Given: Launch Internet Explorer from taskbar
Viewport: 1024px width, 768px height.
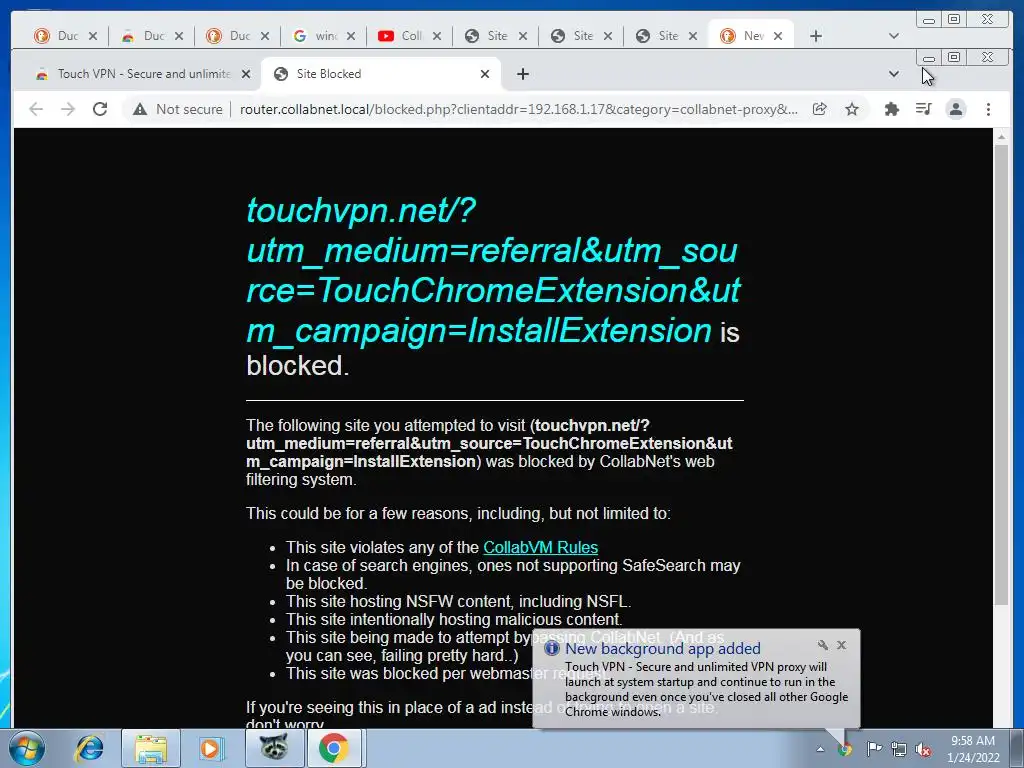Looking at the screenshot, I should 89,748.
